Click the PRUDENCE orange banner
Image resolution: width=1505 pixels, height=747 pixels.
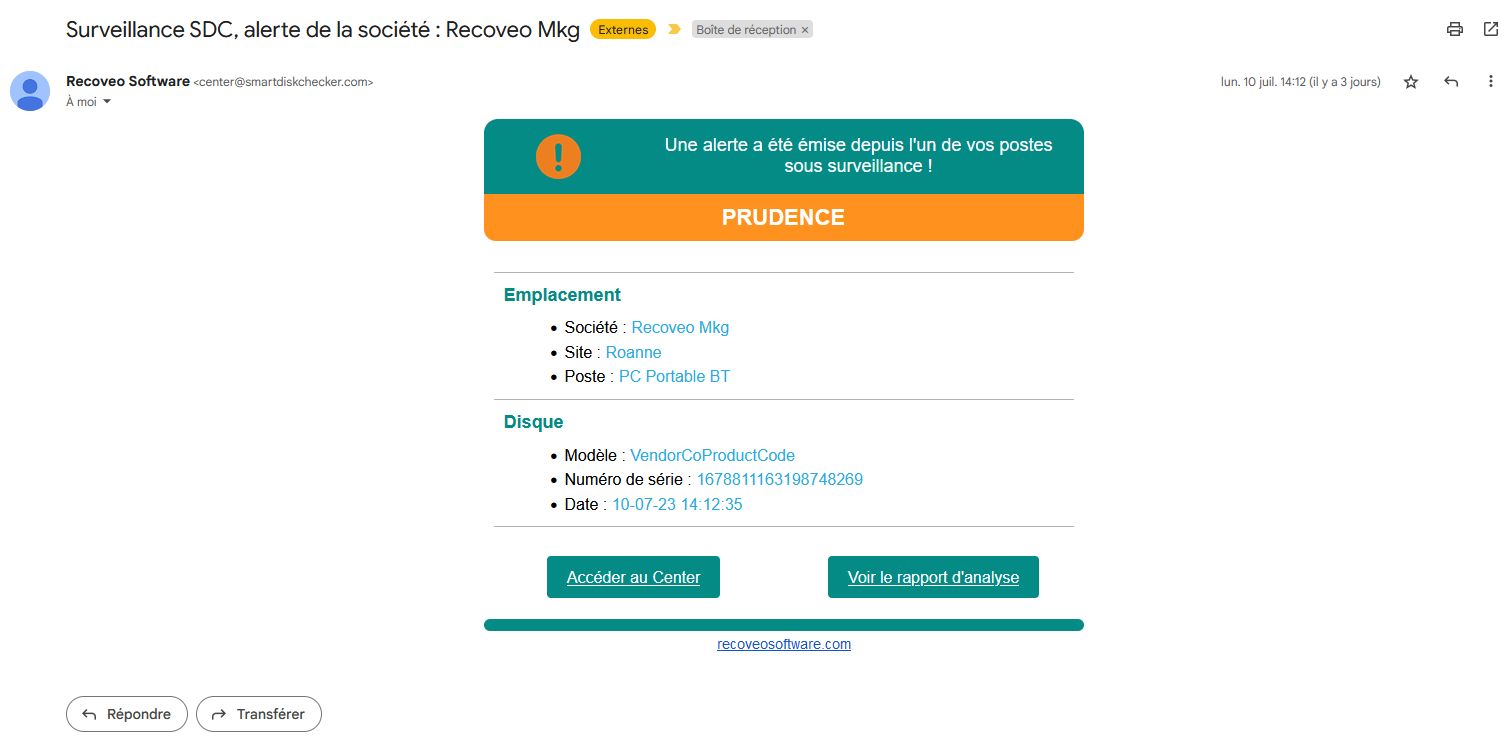click(784, 217)
